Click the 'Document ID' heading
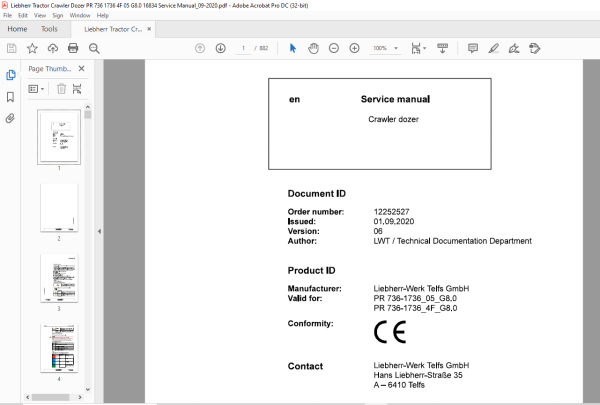The height and width of the screenshot is (405, 600). click(x=316, y=194)
